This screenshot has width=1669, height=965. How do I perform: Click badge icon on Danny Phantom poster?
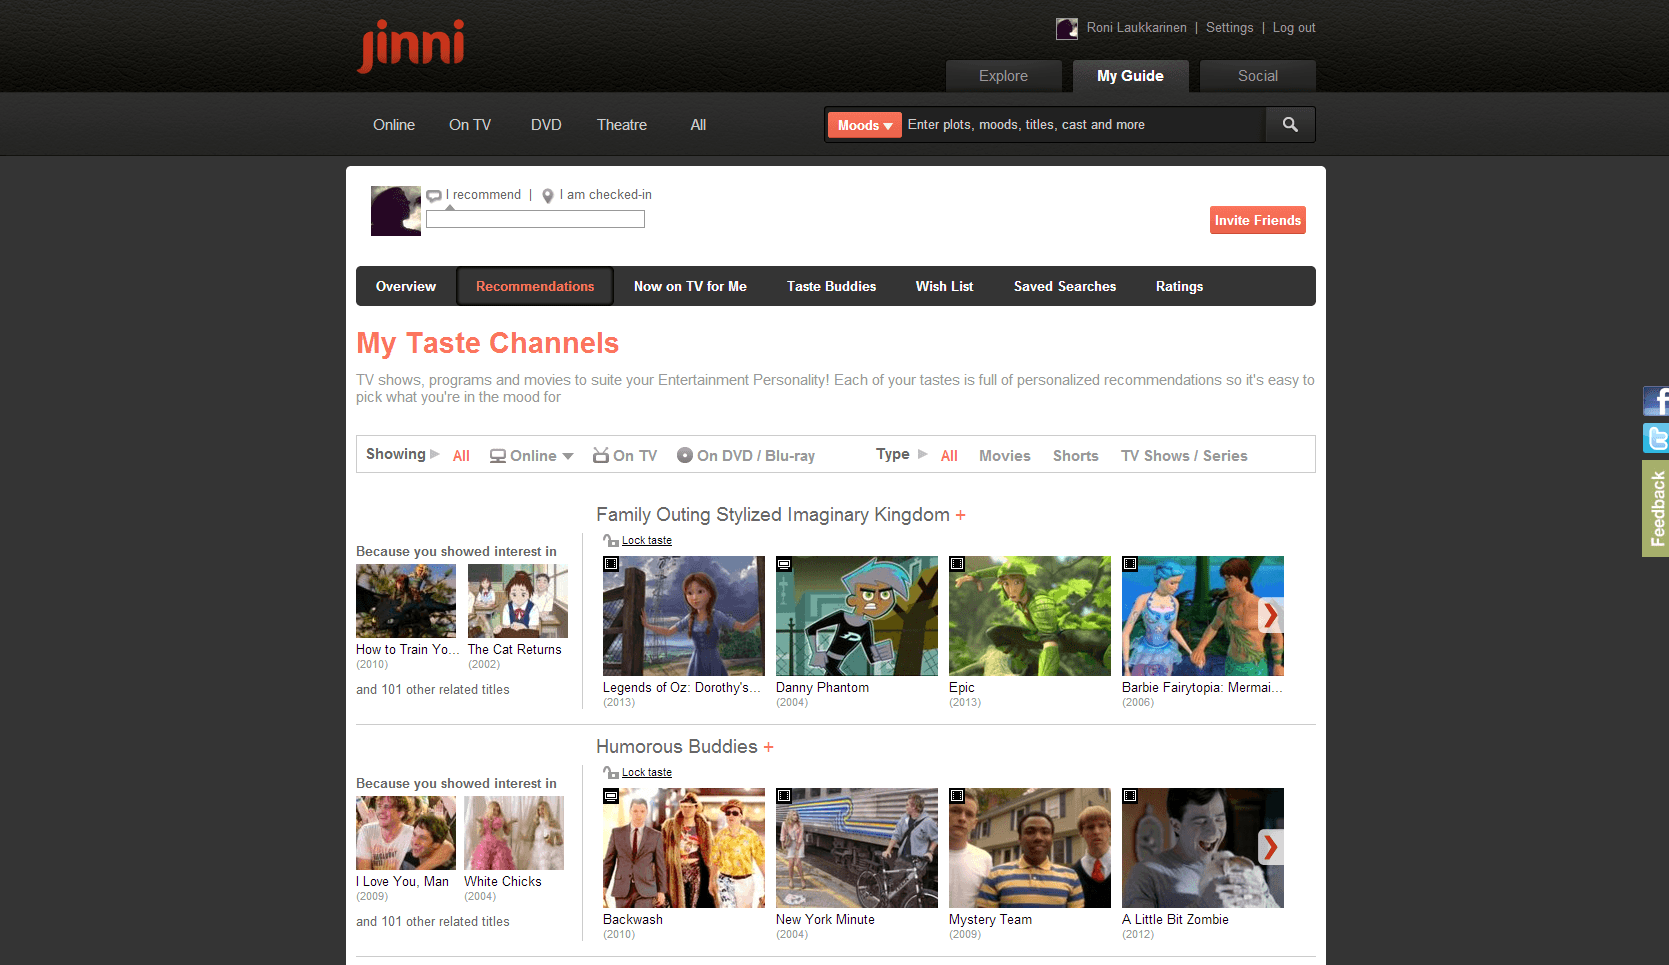(784, 564)
